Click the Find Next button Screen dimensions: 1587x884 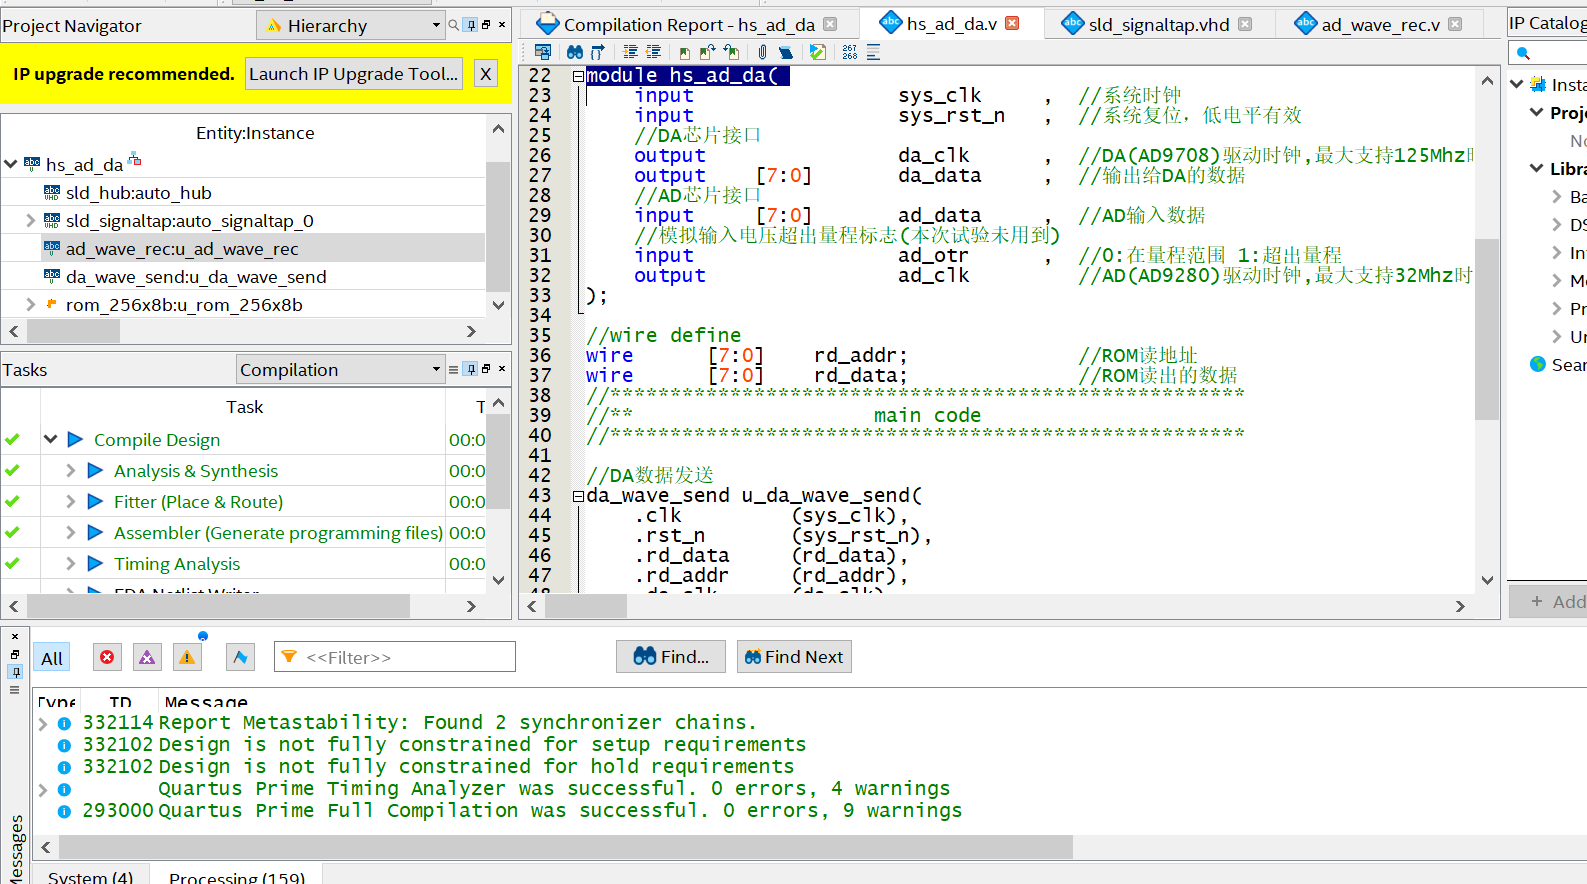[794, 657]
